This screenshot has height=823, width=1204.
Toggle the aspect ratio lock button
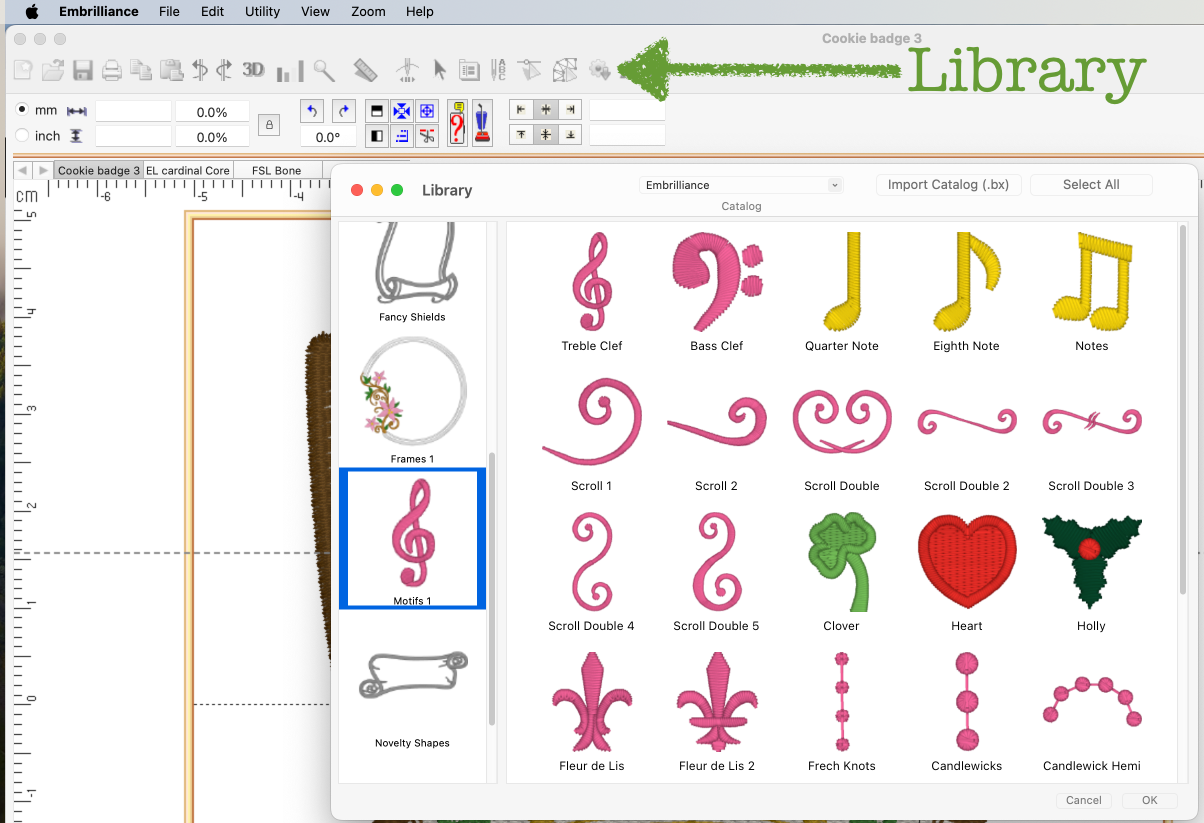[x=268, y=124]
